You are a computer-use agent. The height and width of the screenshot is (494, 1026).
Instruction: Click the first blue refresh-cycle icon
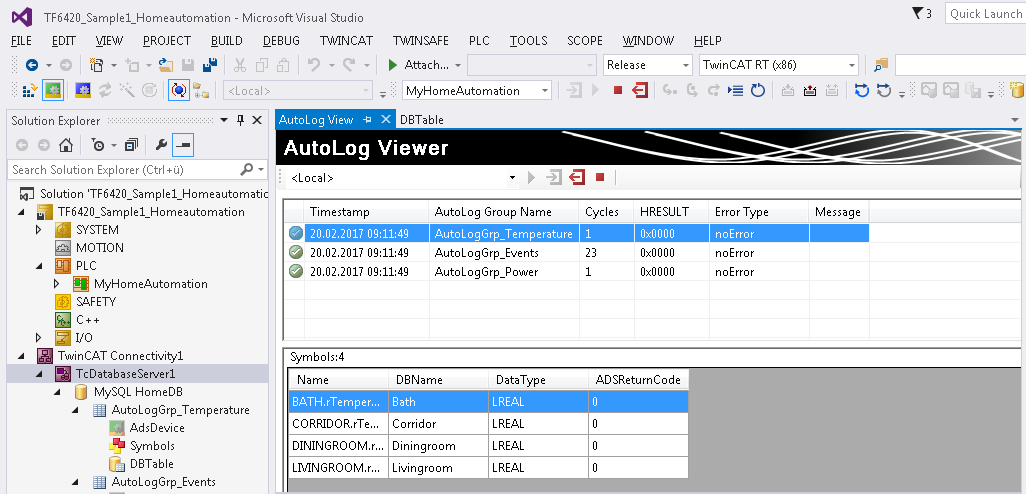[862, 90]
